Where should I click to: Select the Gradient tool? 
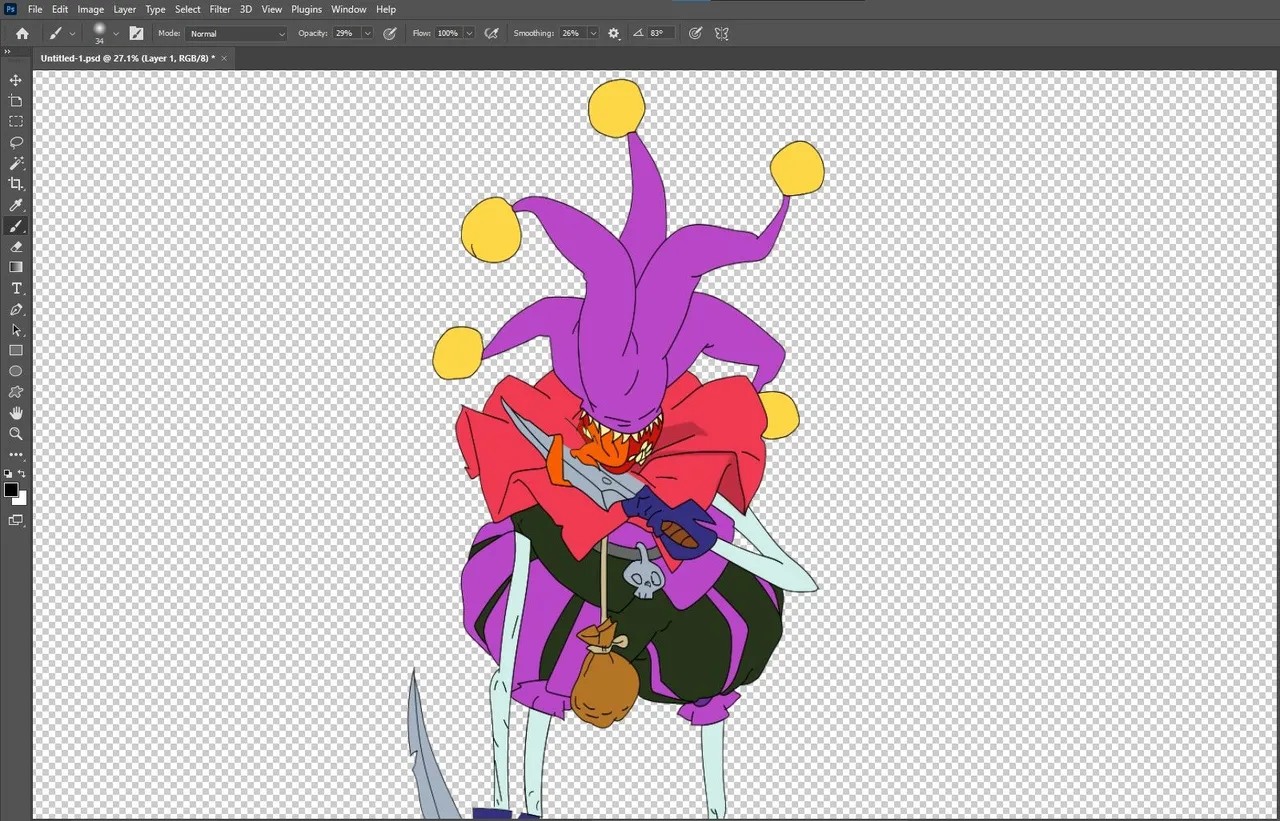click(16, 267)
